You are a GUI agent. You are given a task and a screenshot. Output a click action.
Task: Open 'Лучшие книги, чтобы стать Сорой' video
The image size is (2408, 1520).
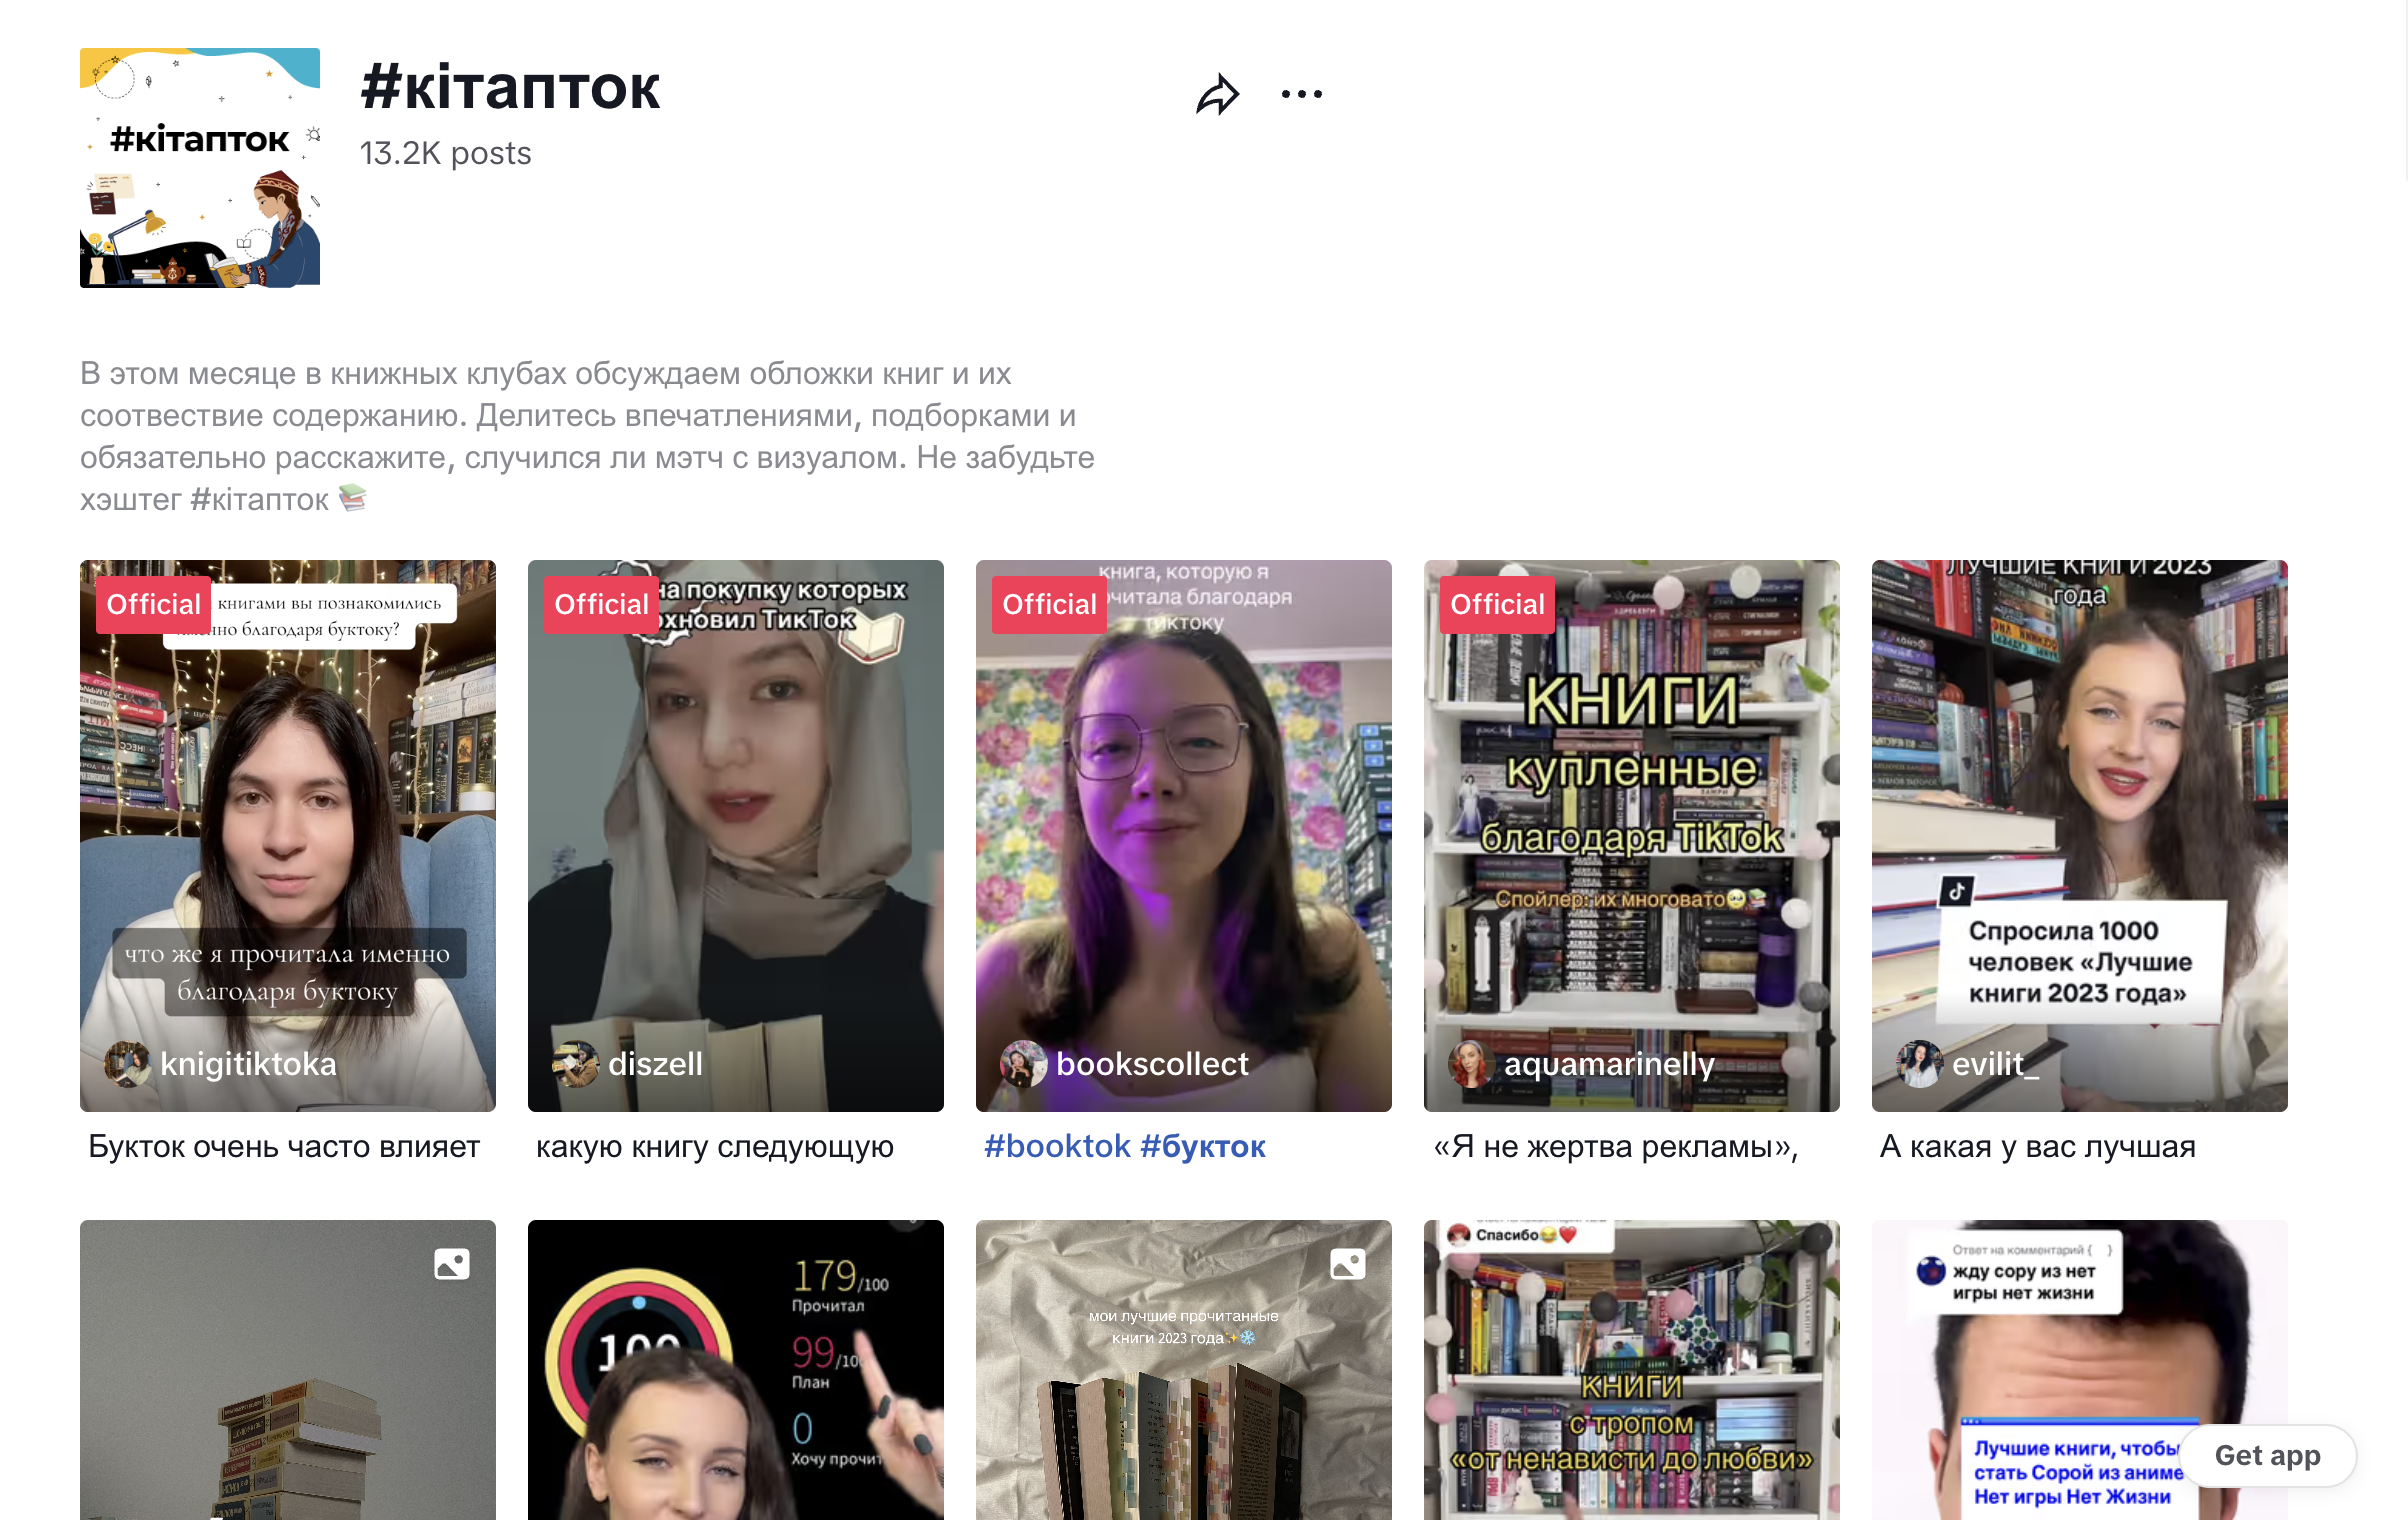coord(2080,1370)
